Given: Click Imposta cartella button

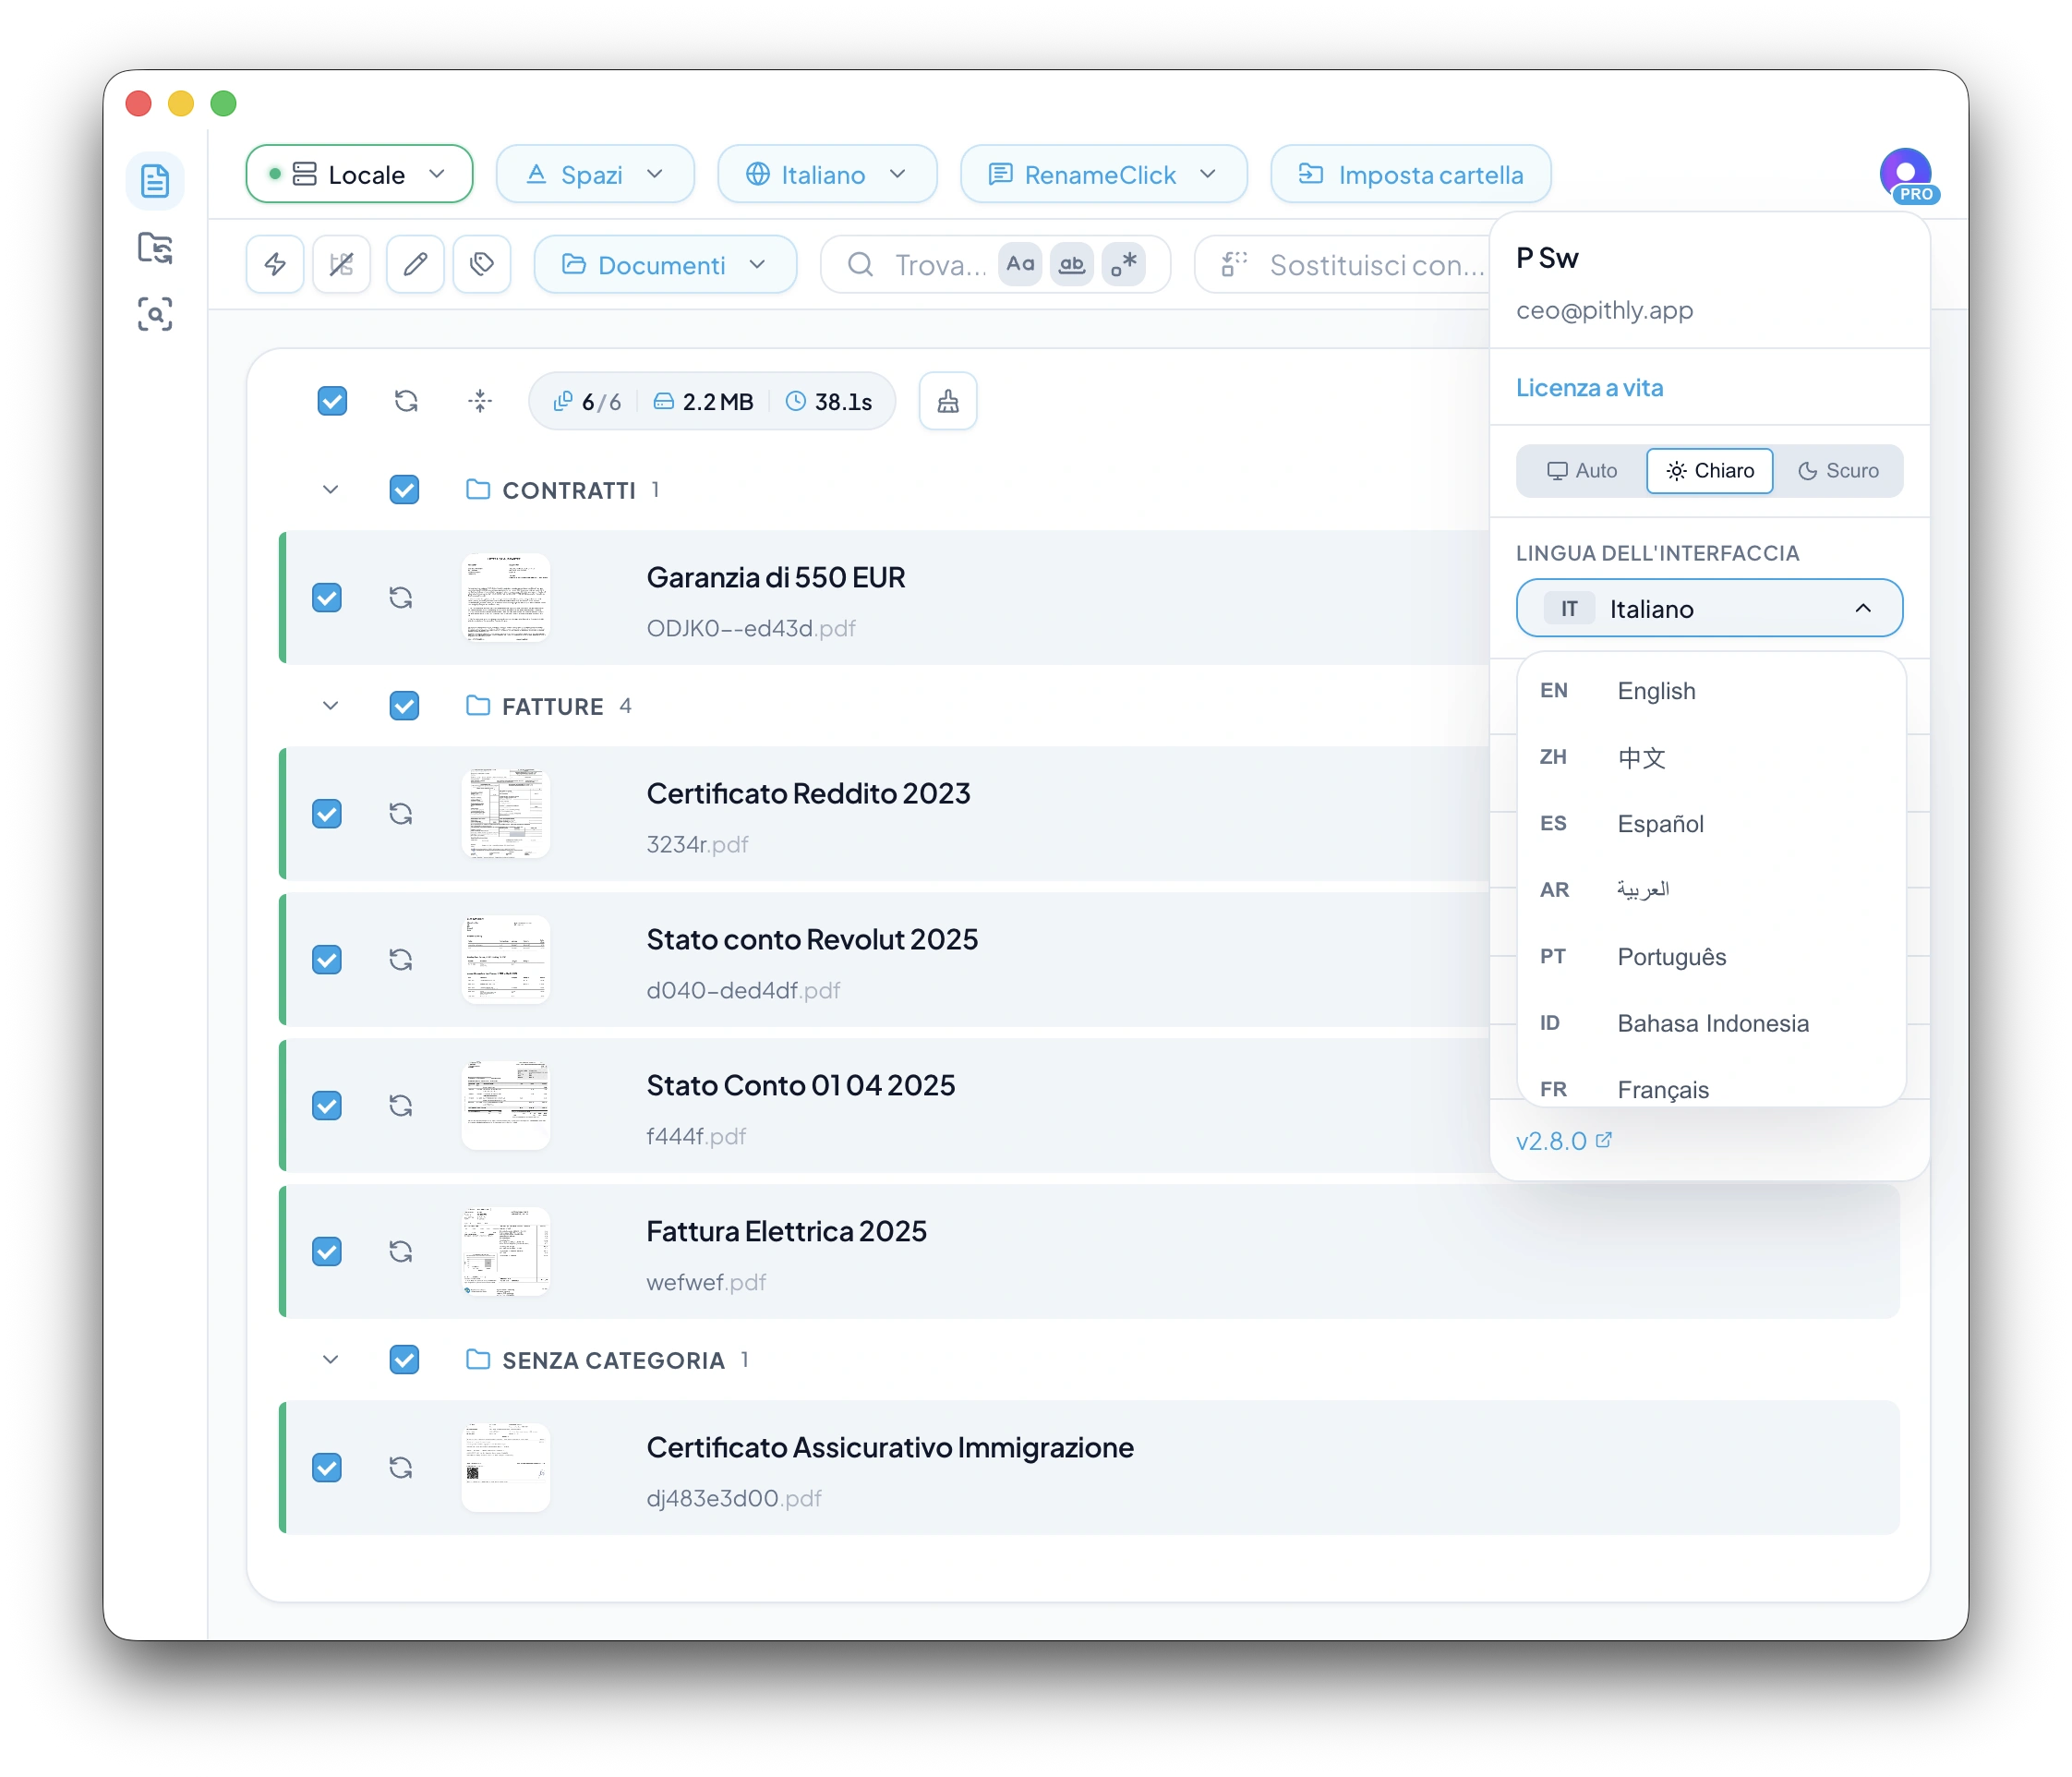Looking at the screenshot, I should (1410, 174).
